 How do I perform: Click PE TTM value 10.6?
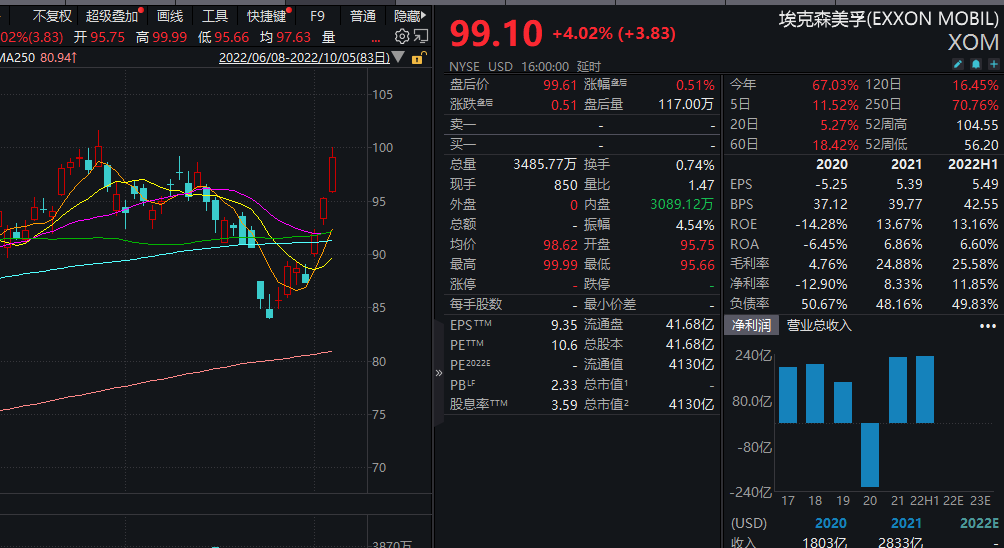click(x=564, y=345)
